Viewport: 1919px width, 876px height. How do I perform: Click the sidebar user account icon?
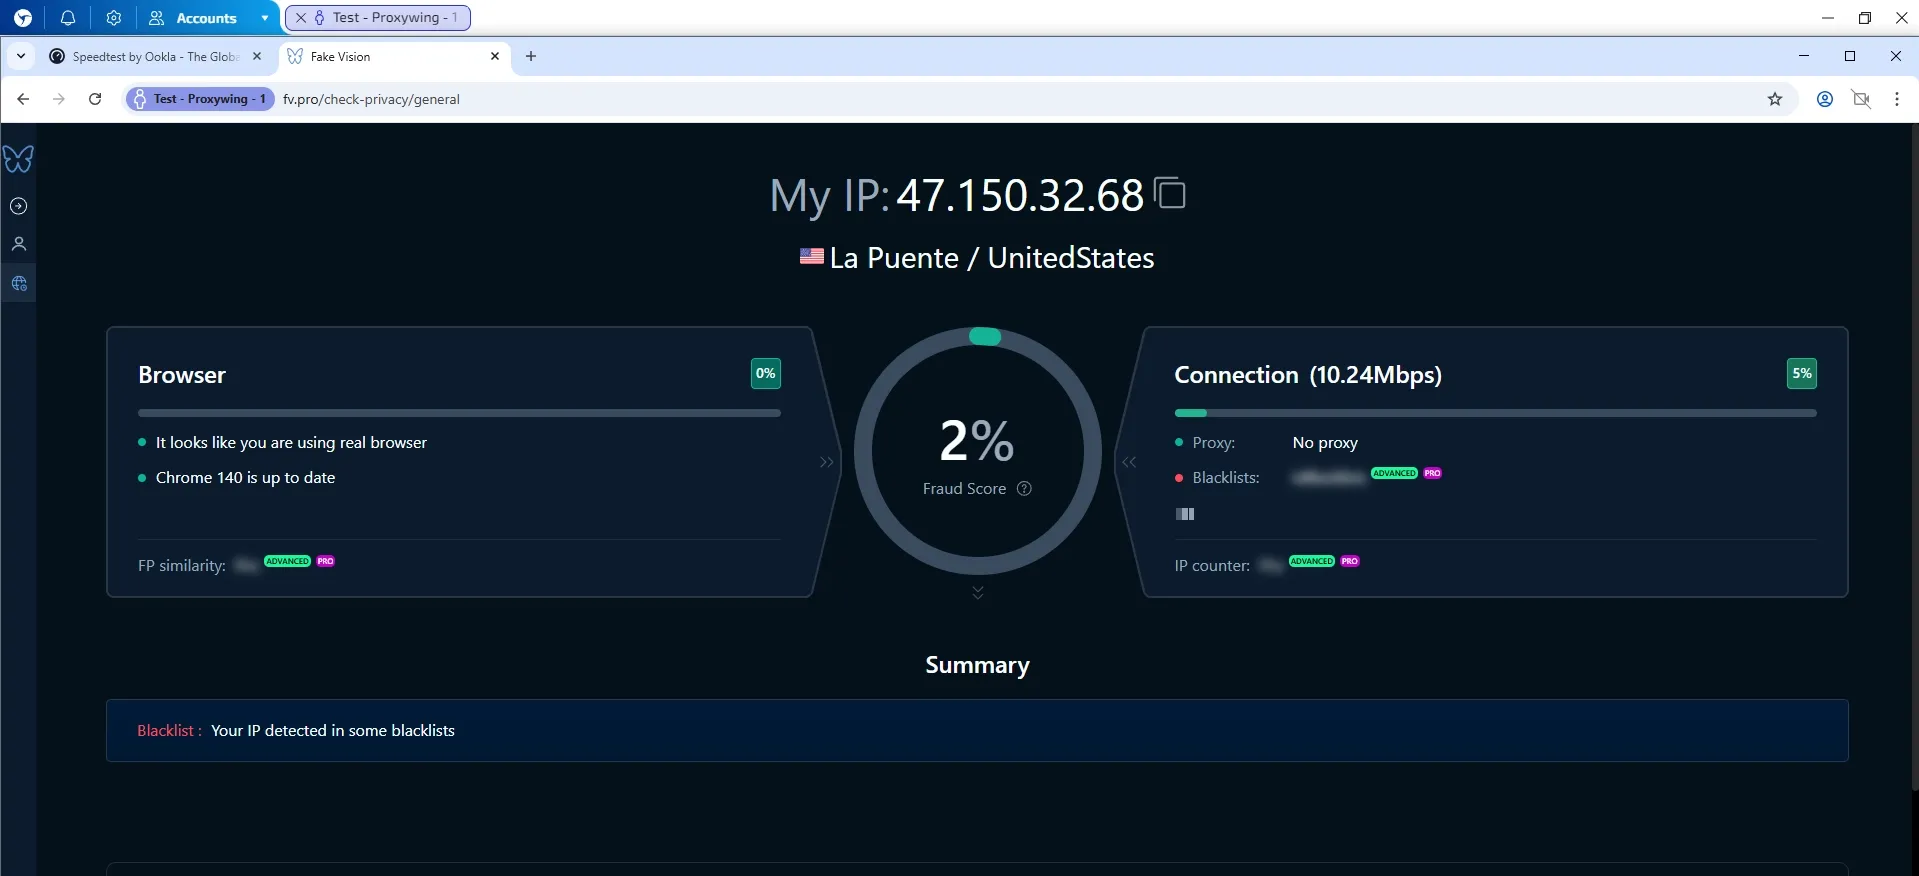(x=18, y=244)
